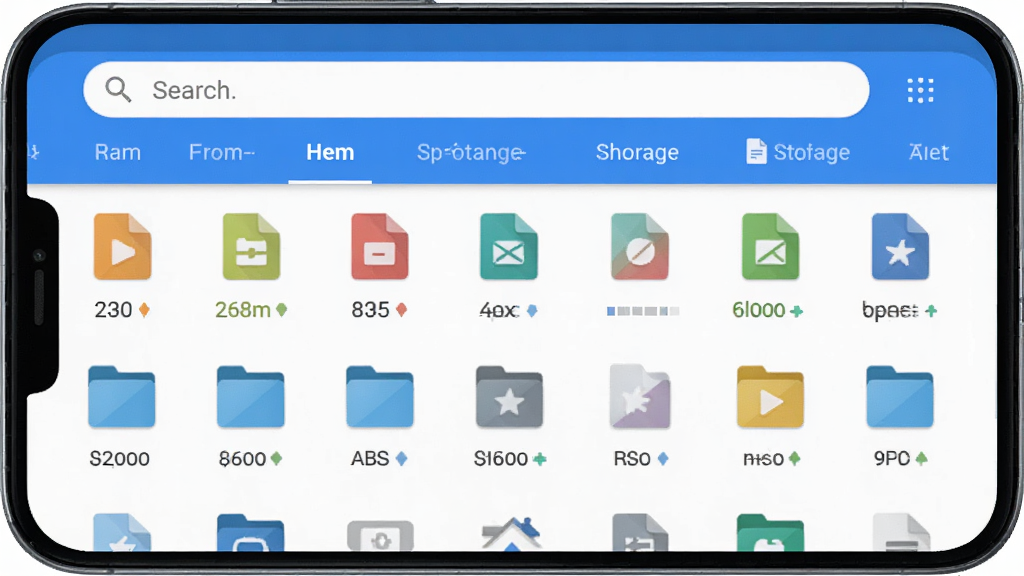This screenshot has width=1024, height=576.
Task: Open the teal mail file labeled 4ox
Action: [509, 247]
